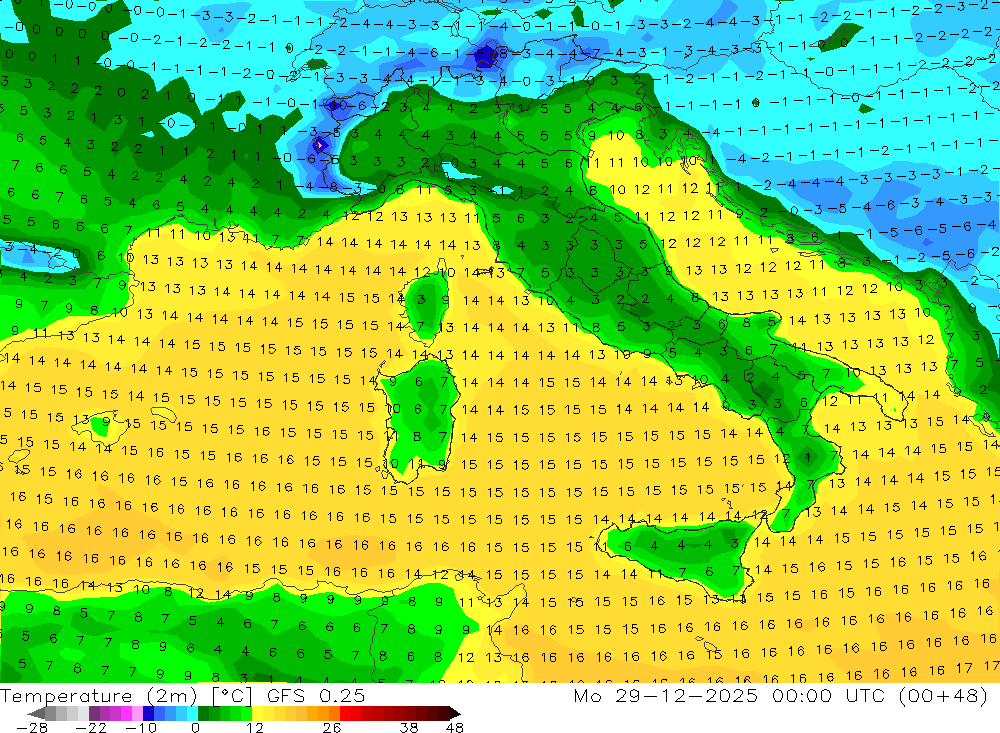Click the "38" legend label

(409, 727)
